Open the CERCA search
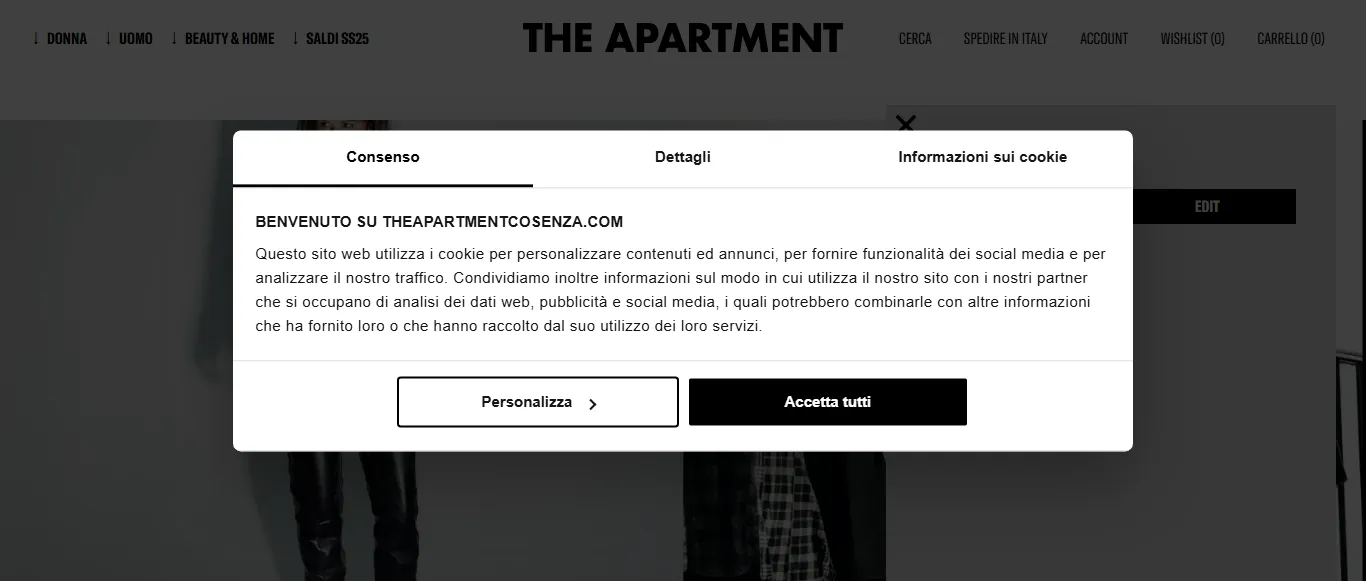 click(914, 38)
